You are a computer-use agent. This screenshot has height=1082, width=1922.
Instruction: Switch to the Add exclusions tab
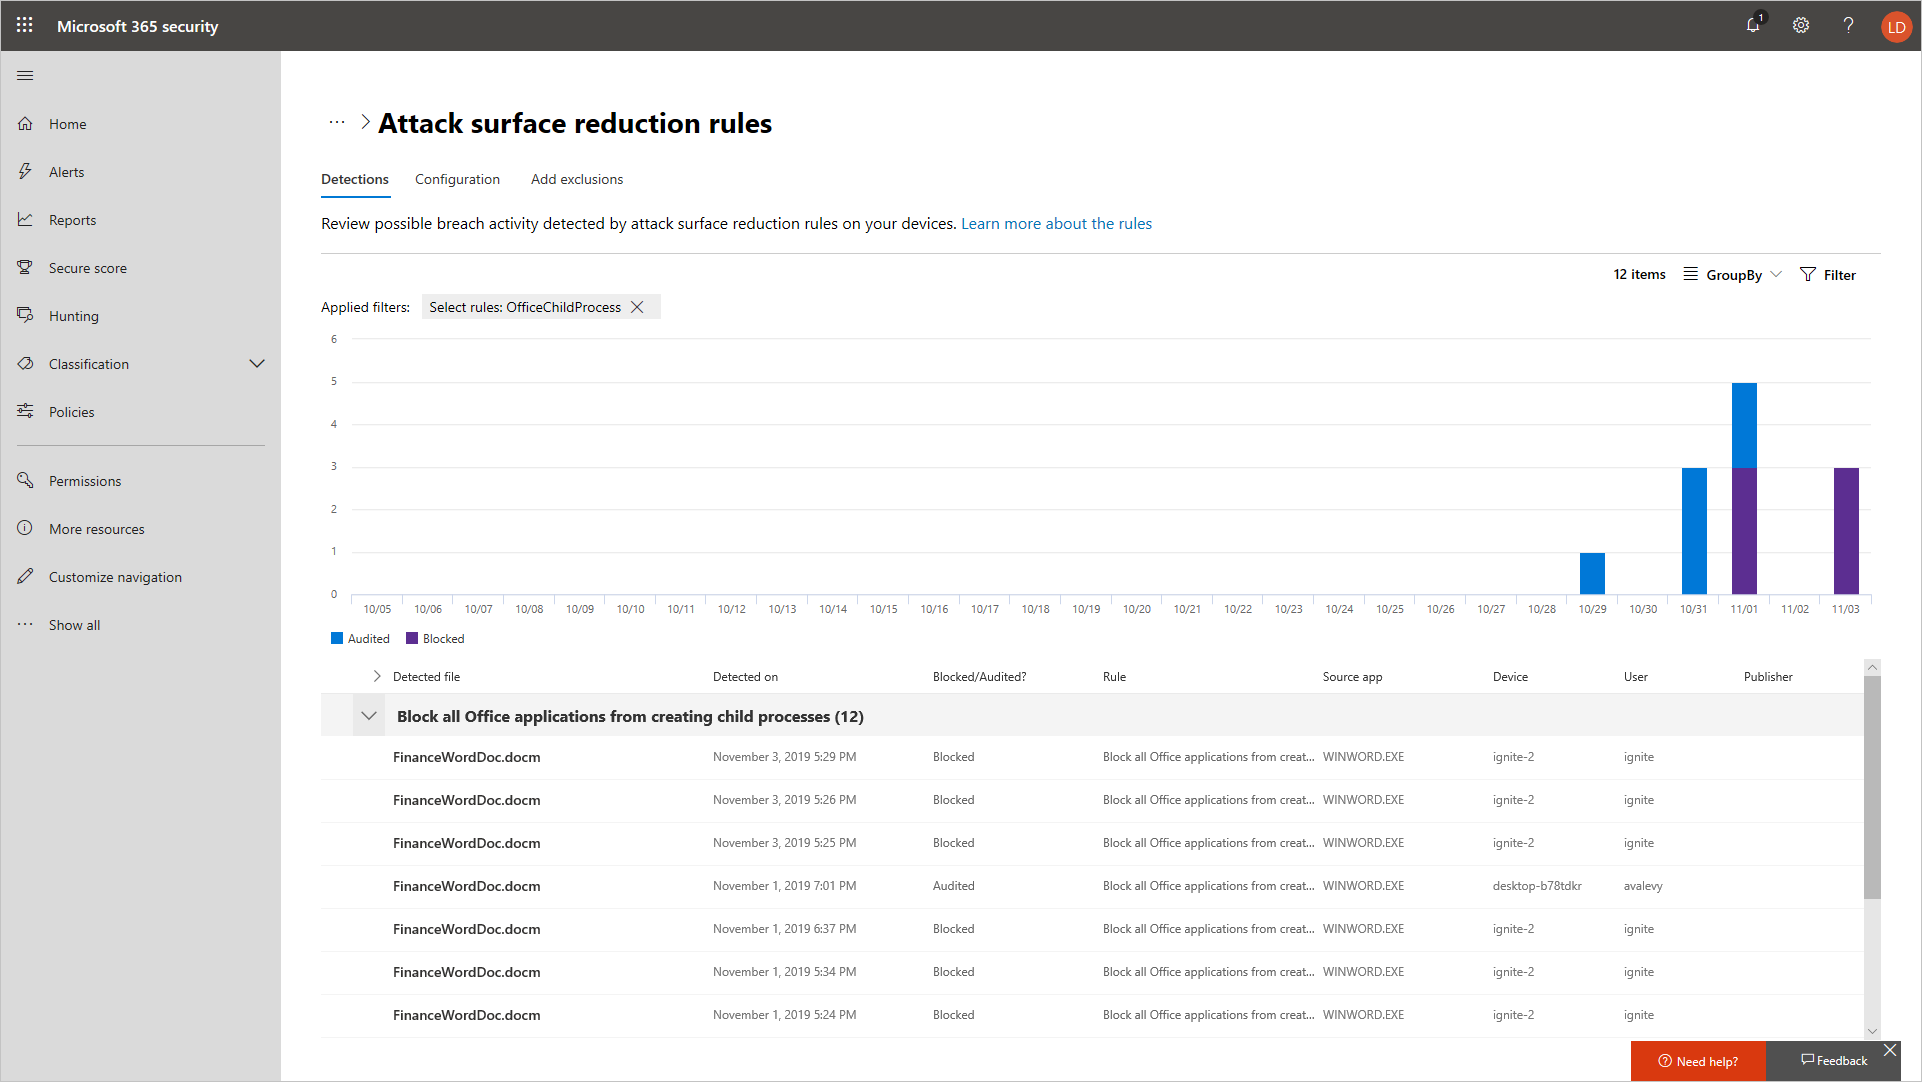(577, 179)
